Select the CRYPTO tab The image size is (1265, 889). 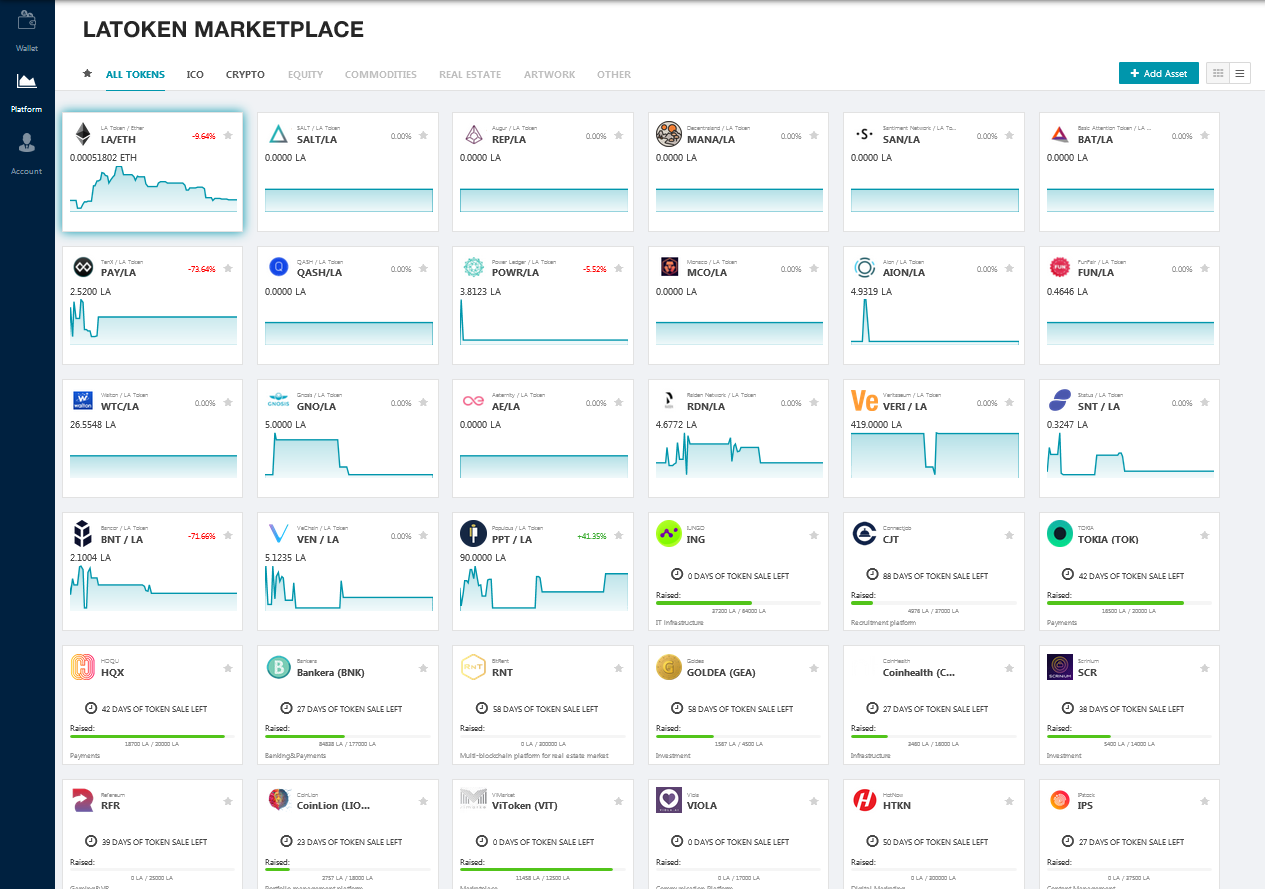tap(245, 74)
